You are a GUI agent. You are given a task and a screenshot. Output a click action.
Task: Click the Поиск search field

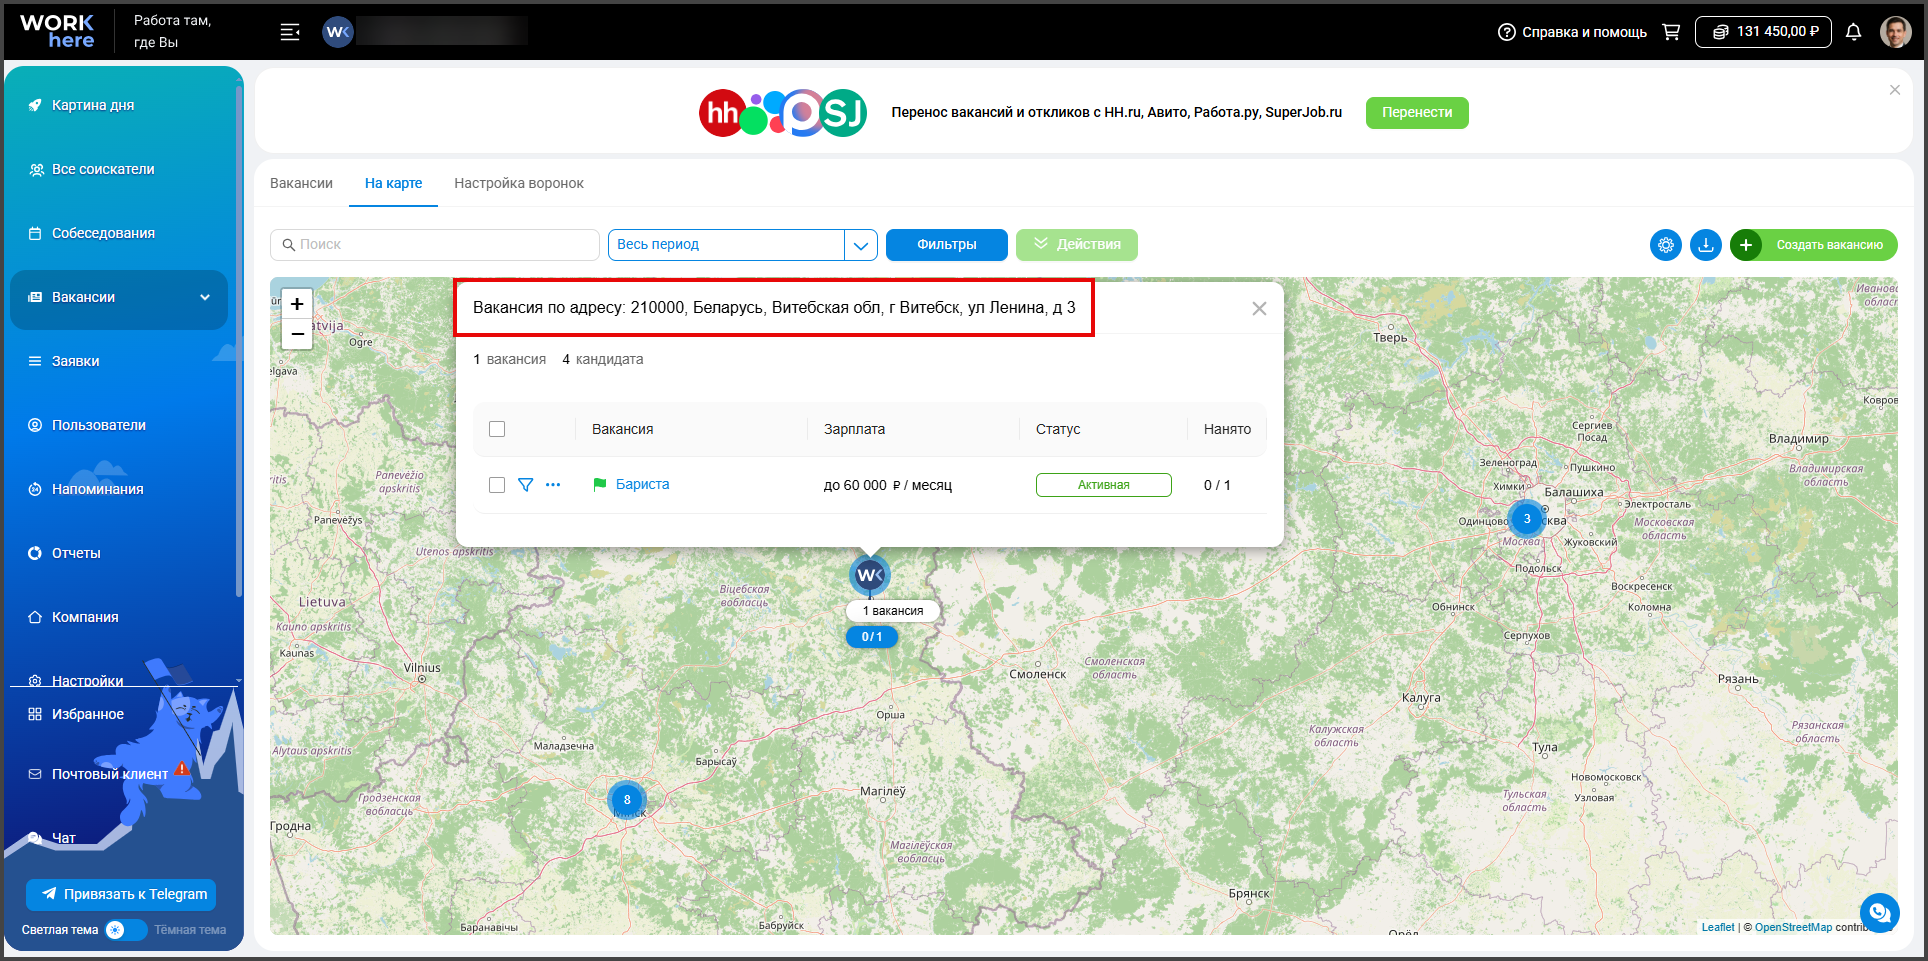coord(435,245)
